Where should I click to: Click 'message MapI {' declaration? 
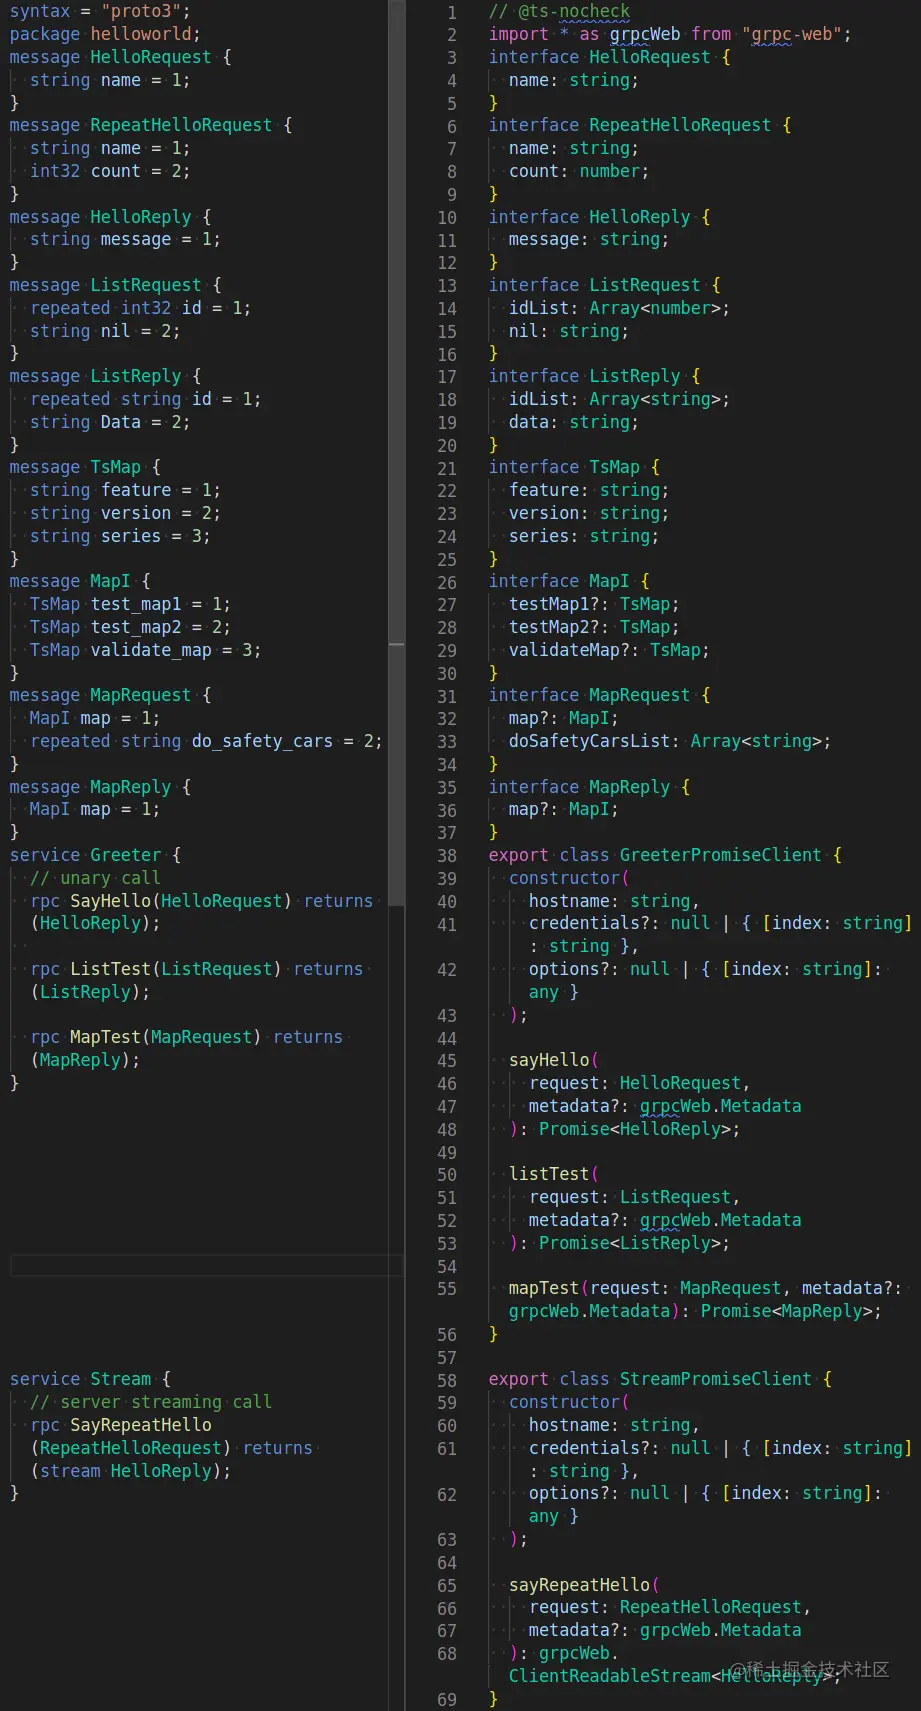80,581
